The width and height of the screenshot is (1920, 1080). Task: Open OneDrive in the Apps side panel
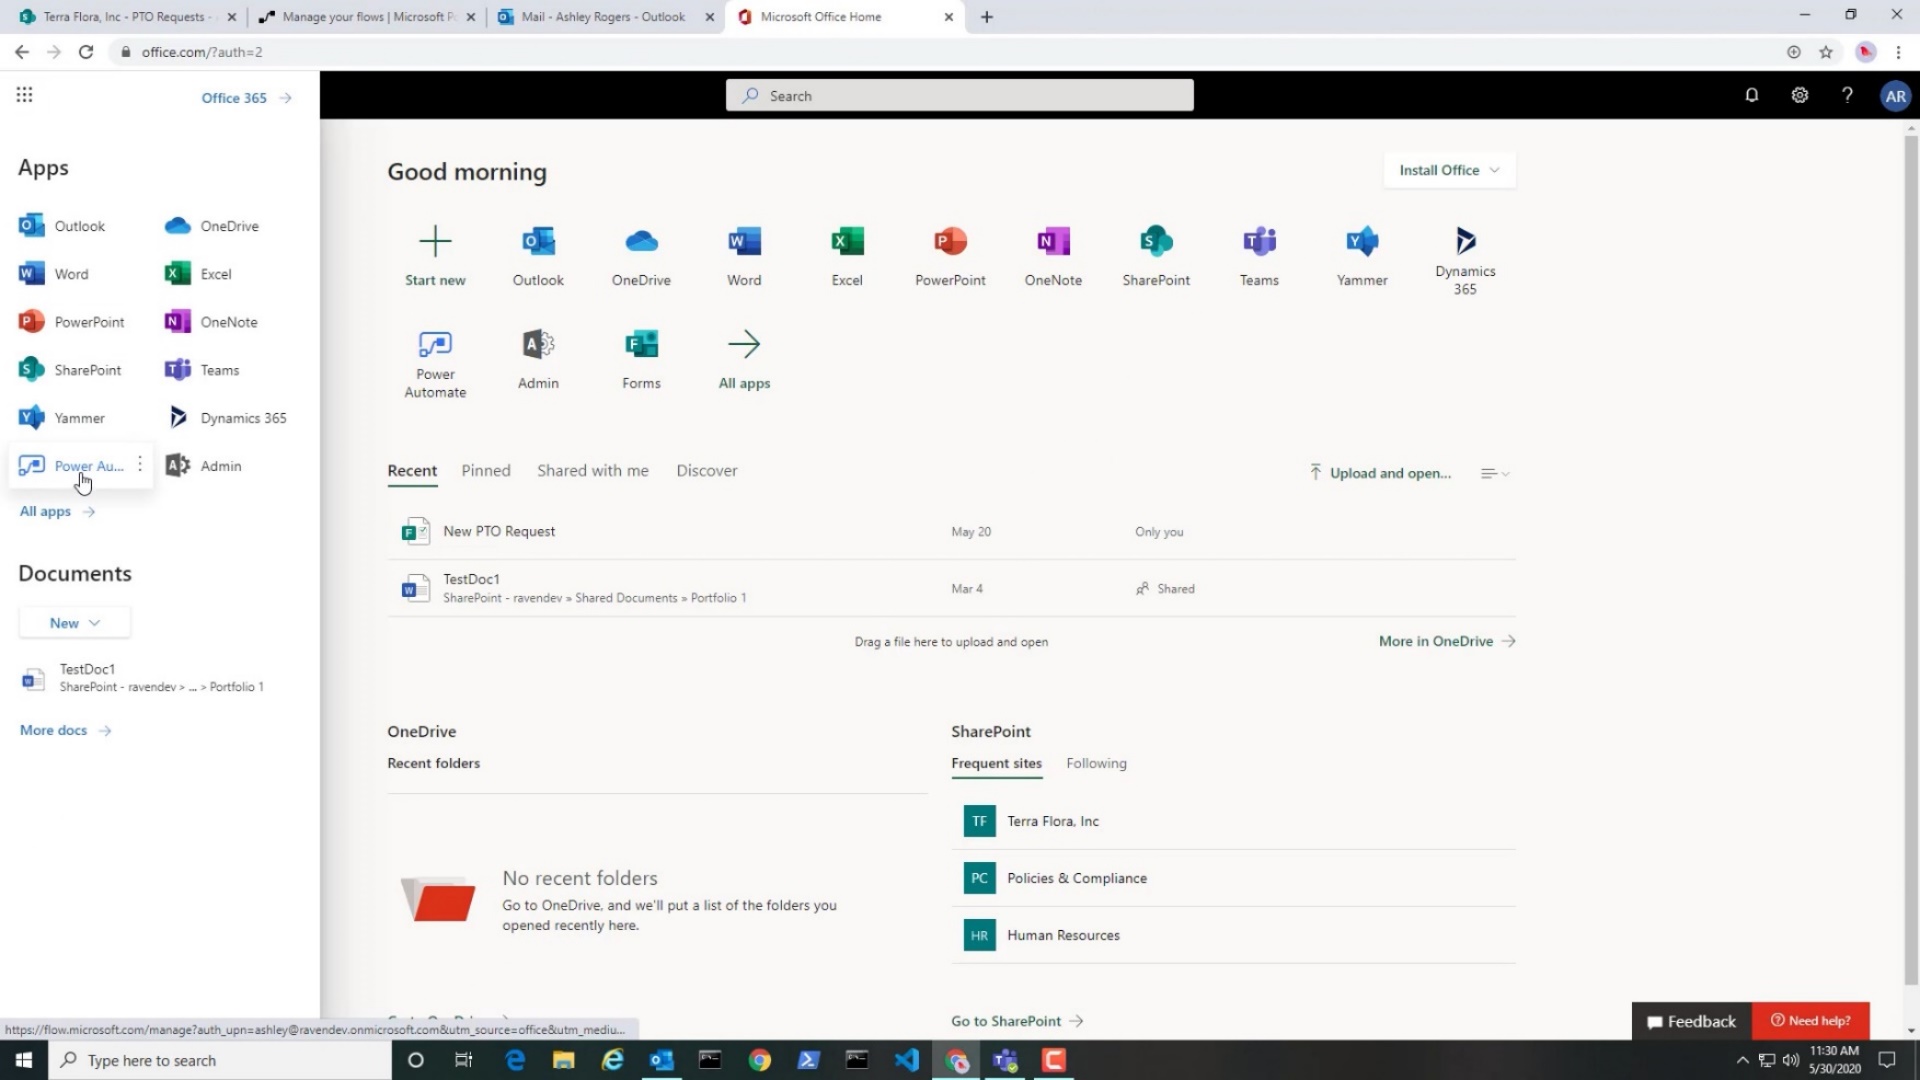pyautogui.click(x=212, y=226)
